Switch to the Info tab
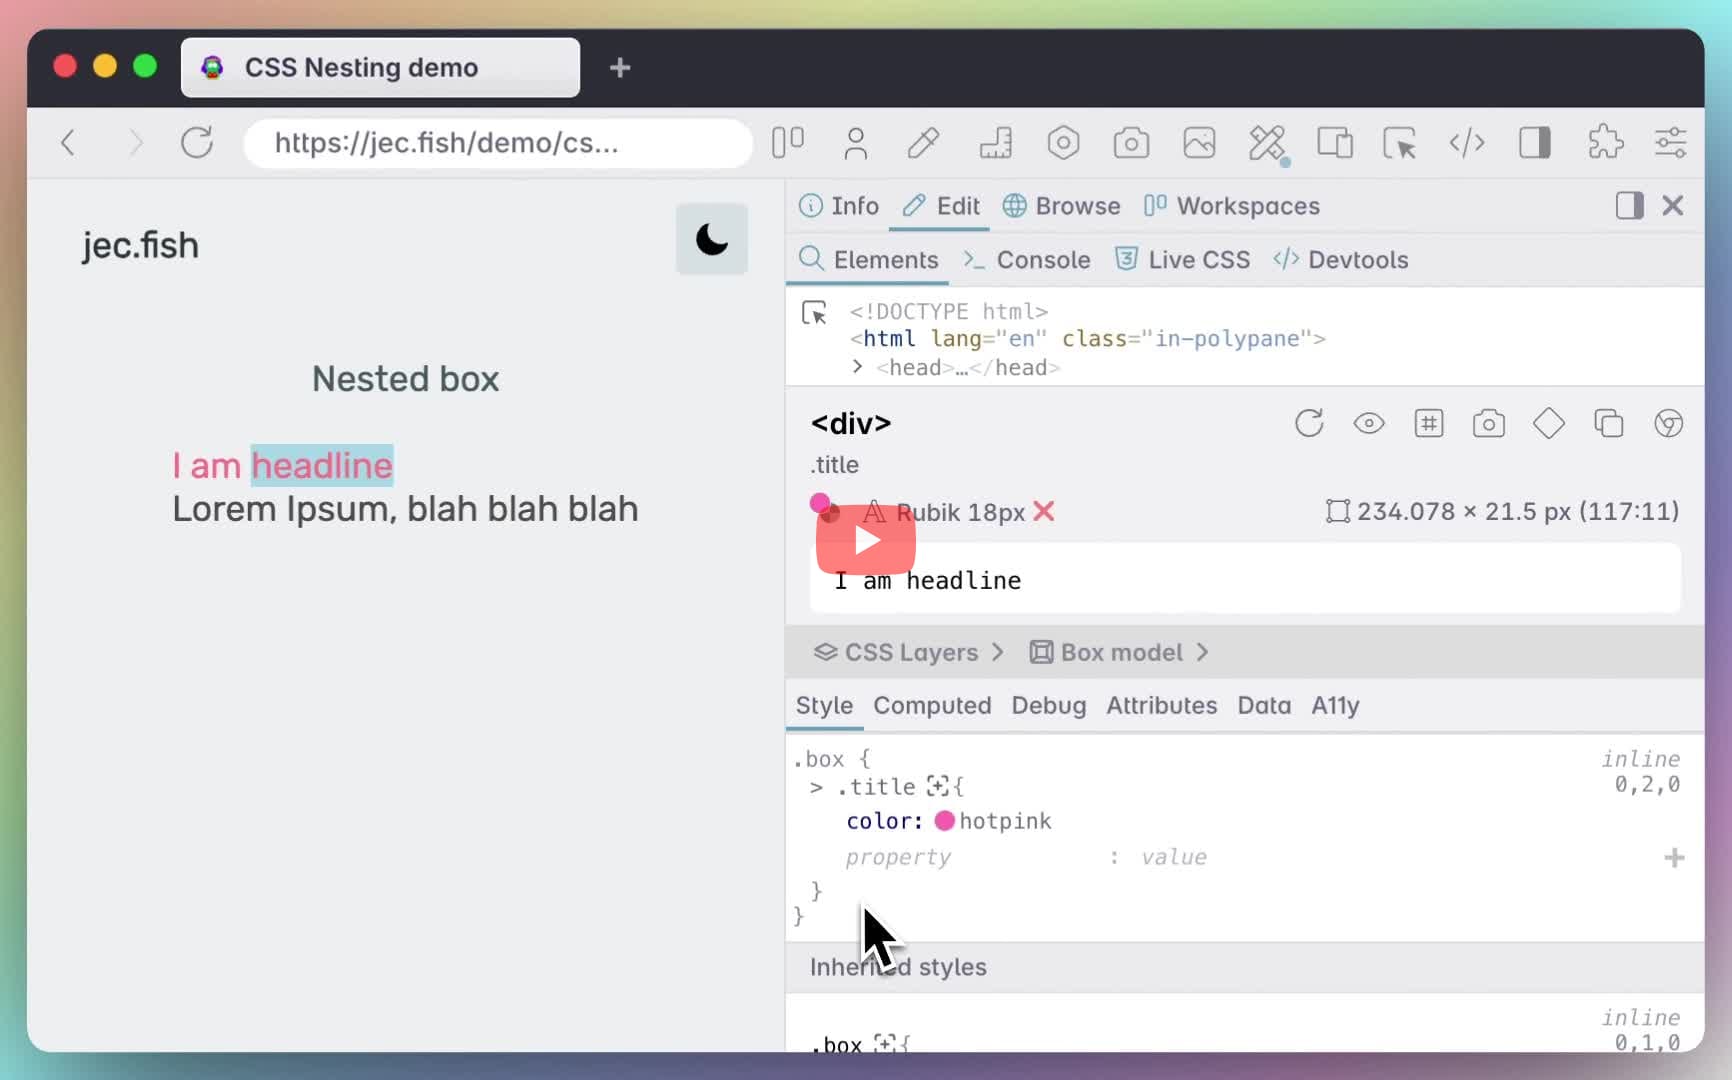 pyautogui.click(x=839, y=206)
